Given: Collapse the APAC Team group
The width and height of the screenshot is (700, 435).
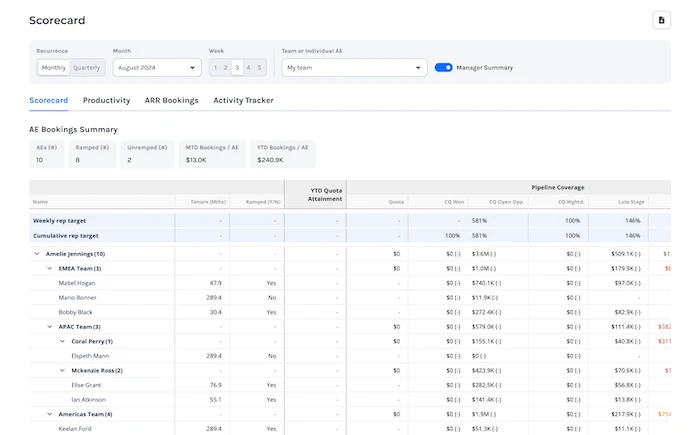Looking at the screenshot, I should pos(50,326).
